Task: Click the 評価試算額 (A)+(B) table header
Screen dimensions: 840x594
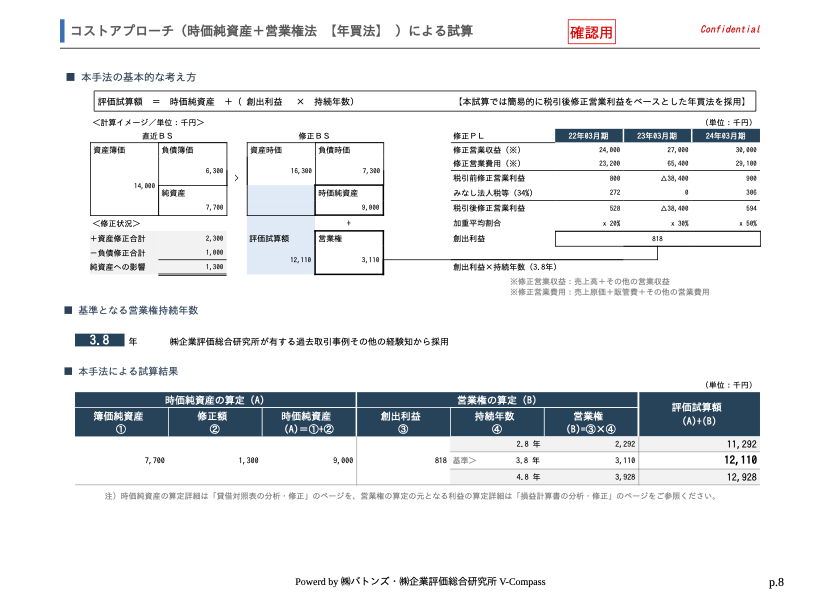Action: (x=699, y=414)
